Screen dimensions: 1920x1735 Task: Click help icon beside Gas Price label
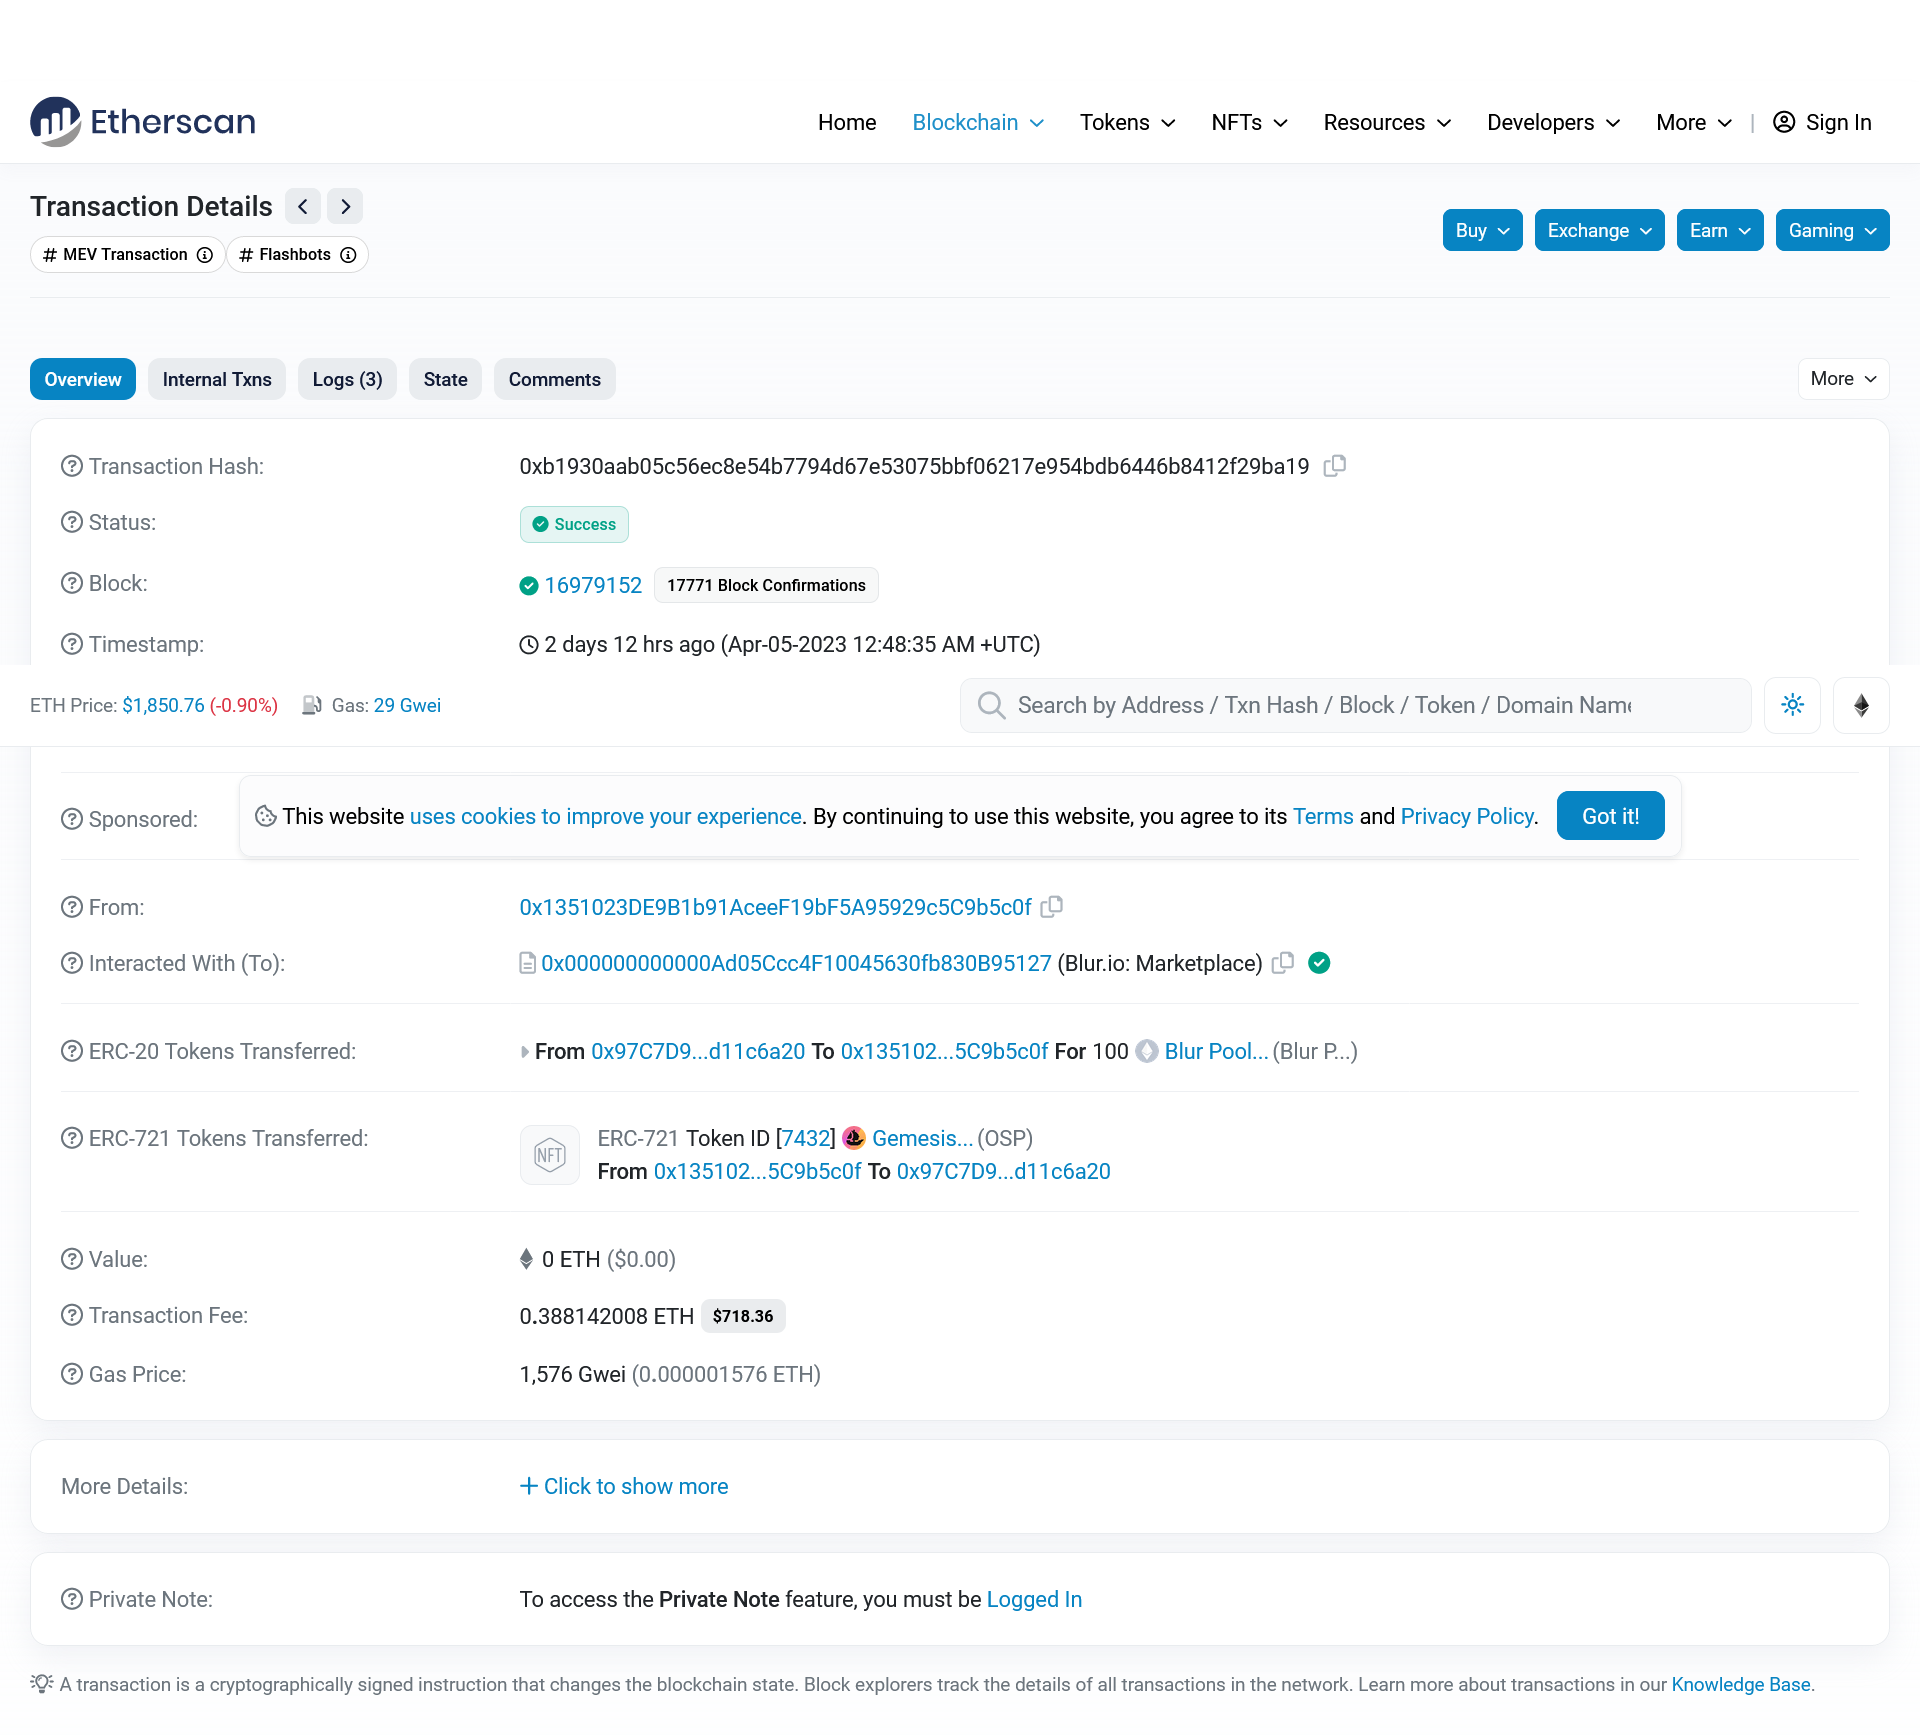click(x=72, y=1374)
